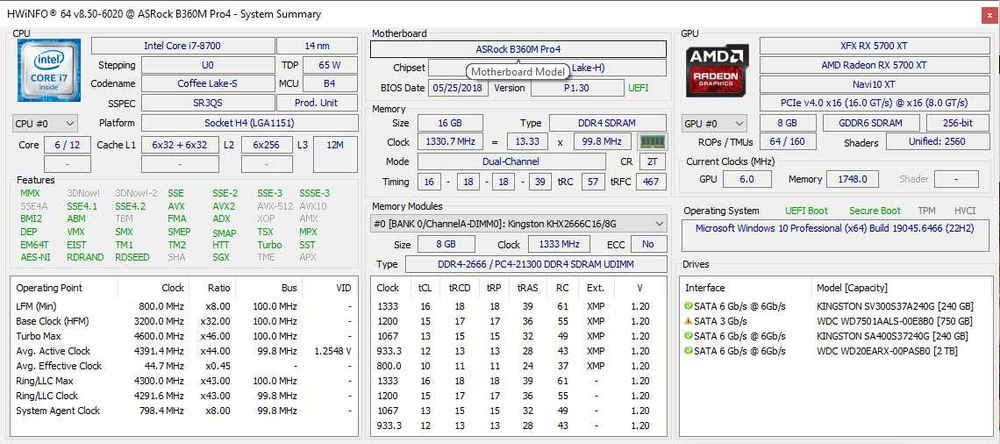
Task: Click the DDR4-2666 / PC4-21300 module type field
Action: click(536, 264)
